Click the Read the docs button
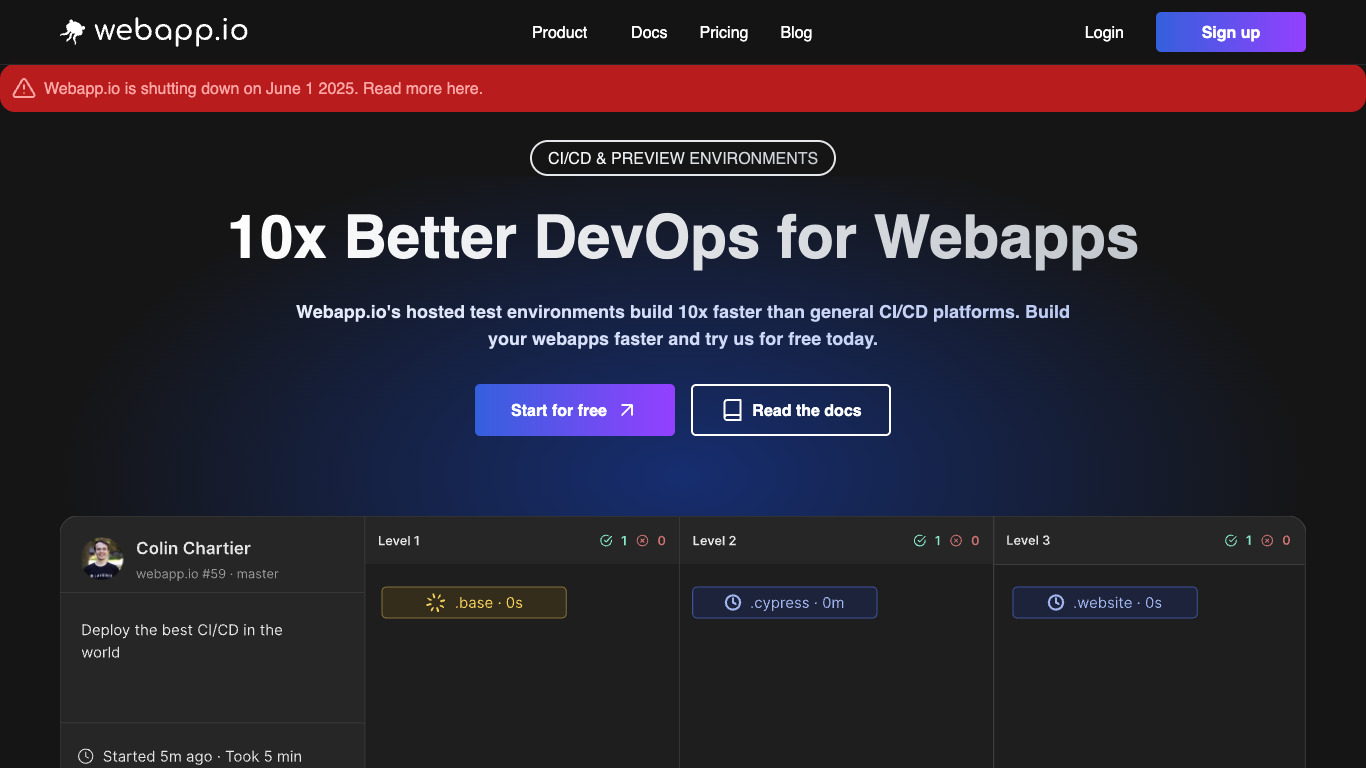The image size is (1366, 768). [791, 410]
